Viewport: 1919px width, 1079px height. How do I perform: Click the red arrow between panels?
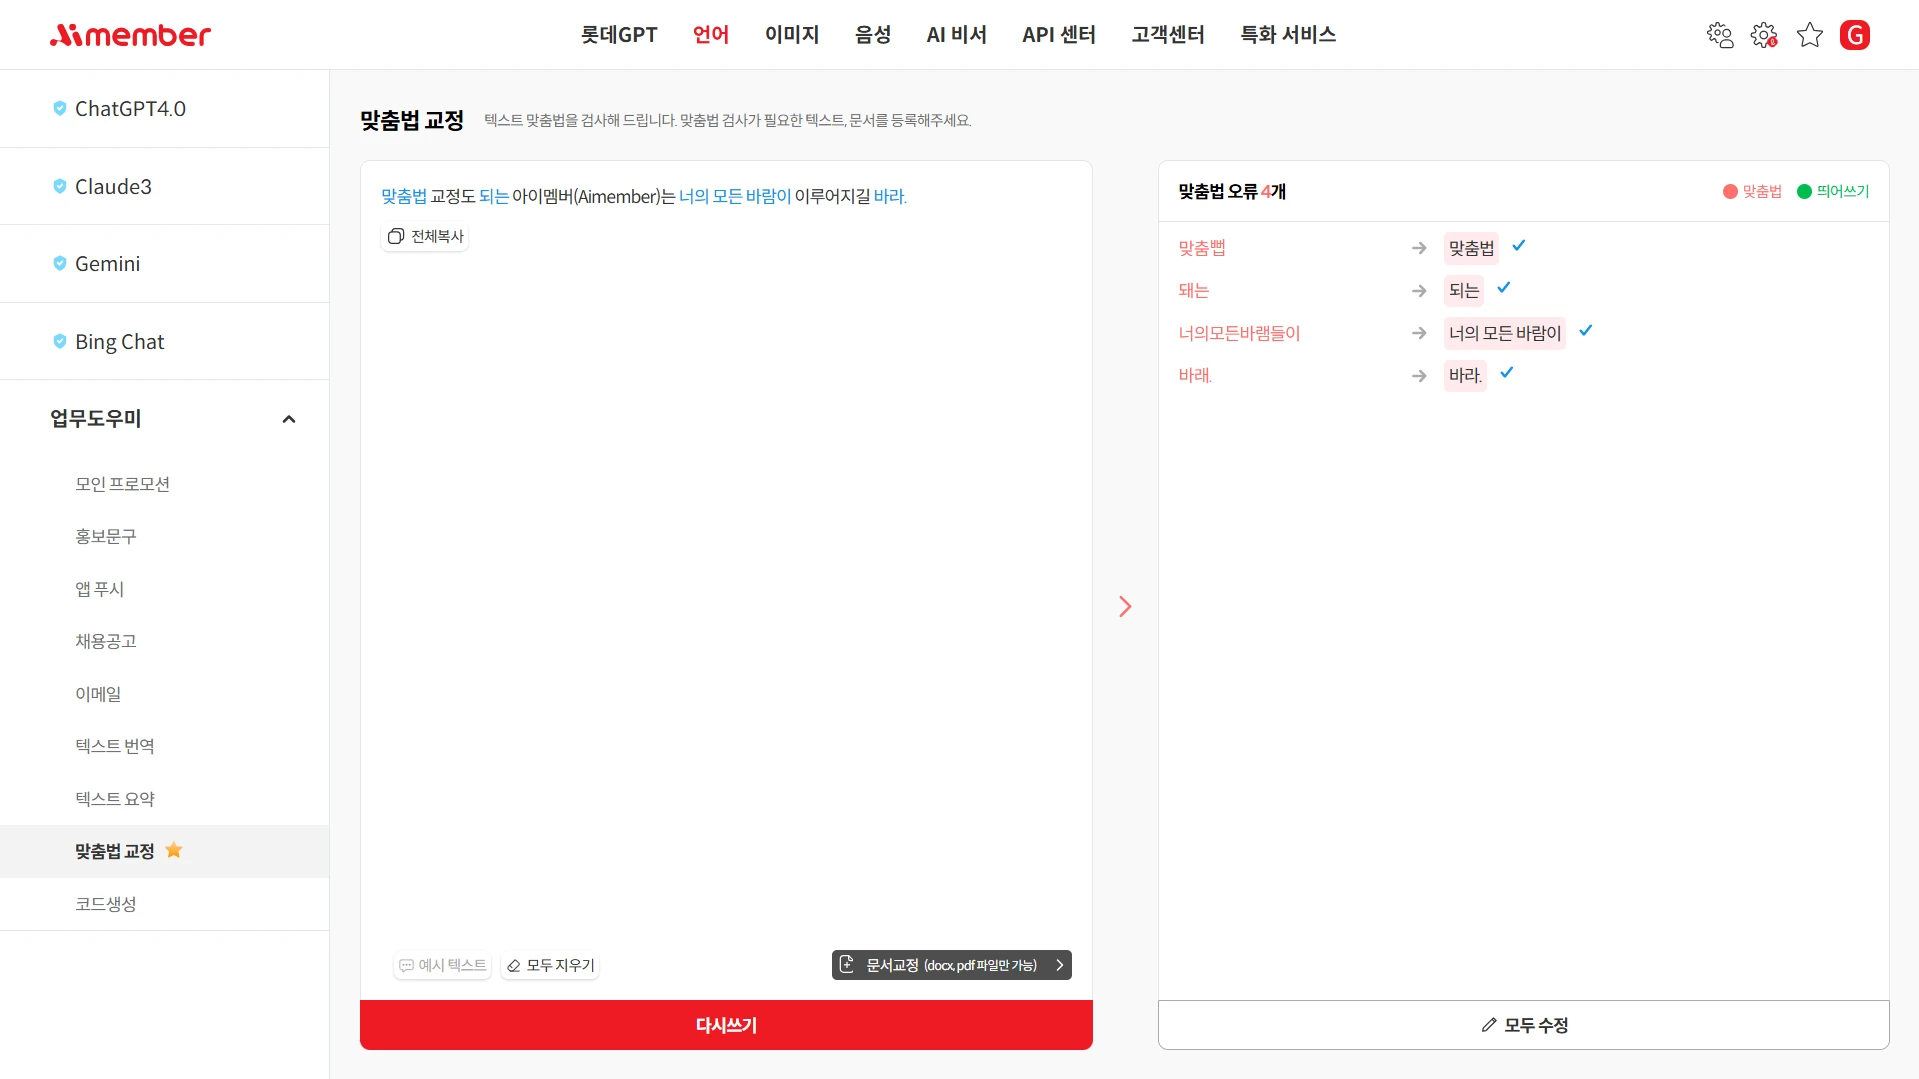pos(1125,607)
